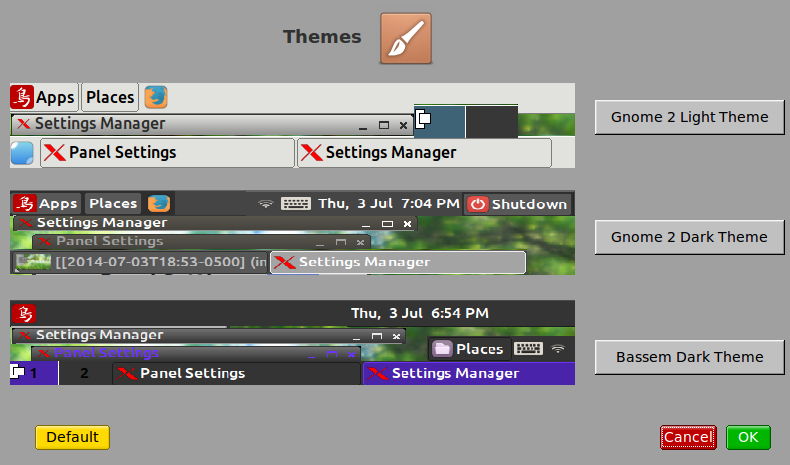The width and height of the screenshot is (790, 465).
Task: Click the Places folder icon in Bassem preview
Action: click(x=443, y=349)
